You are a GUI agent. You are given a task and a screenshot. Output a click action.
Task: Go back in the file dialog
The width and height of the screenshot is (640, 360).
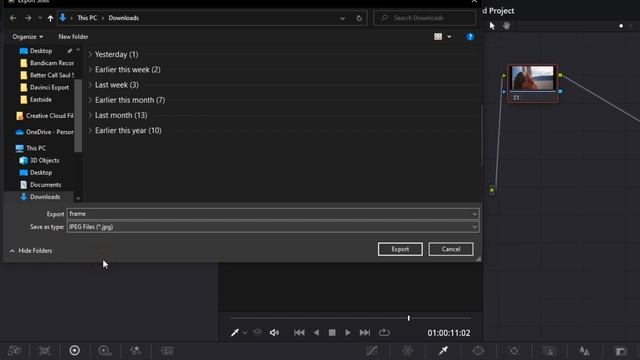click(x=13, y=18)
